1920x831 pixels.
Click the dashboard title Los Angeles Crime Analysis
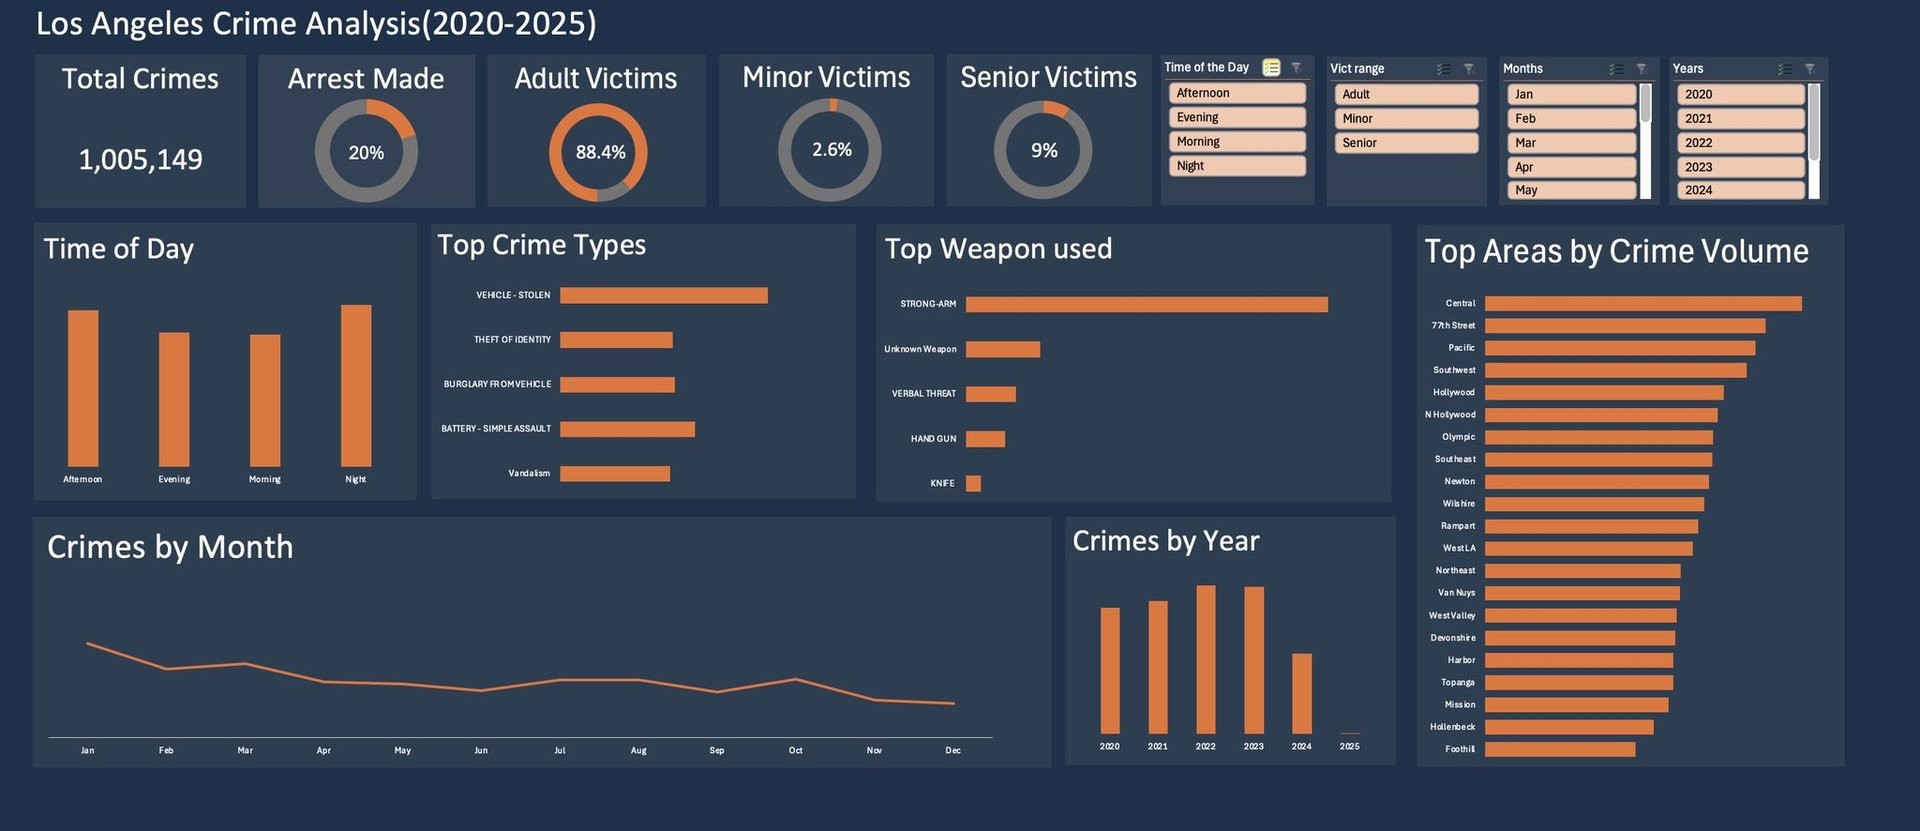[x=316, y=24]
